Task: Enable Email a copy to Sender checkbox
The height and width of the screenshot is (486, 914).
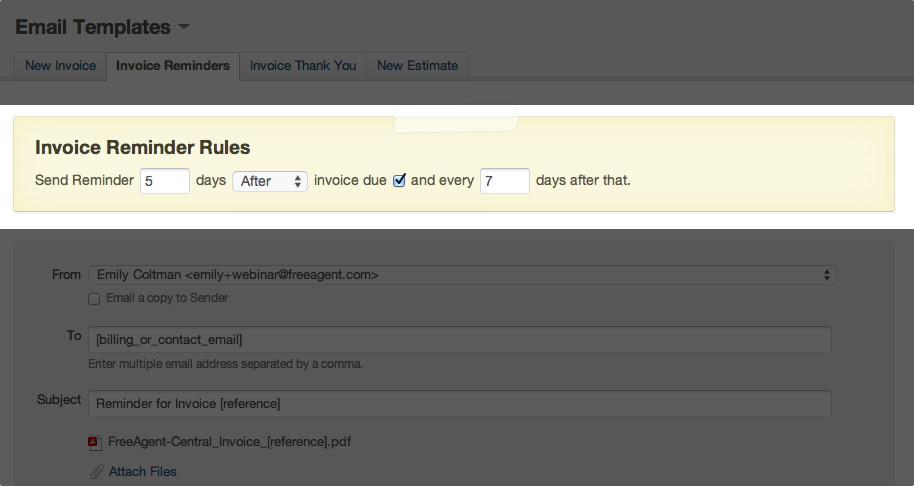Action: (x=94, y=298)
